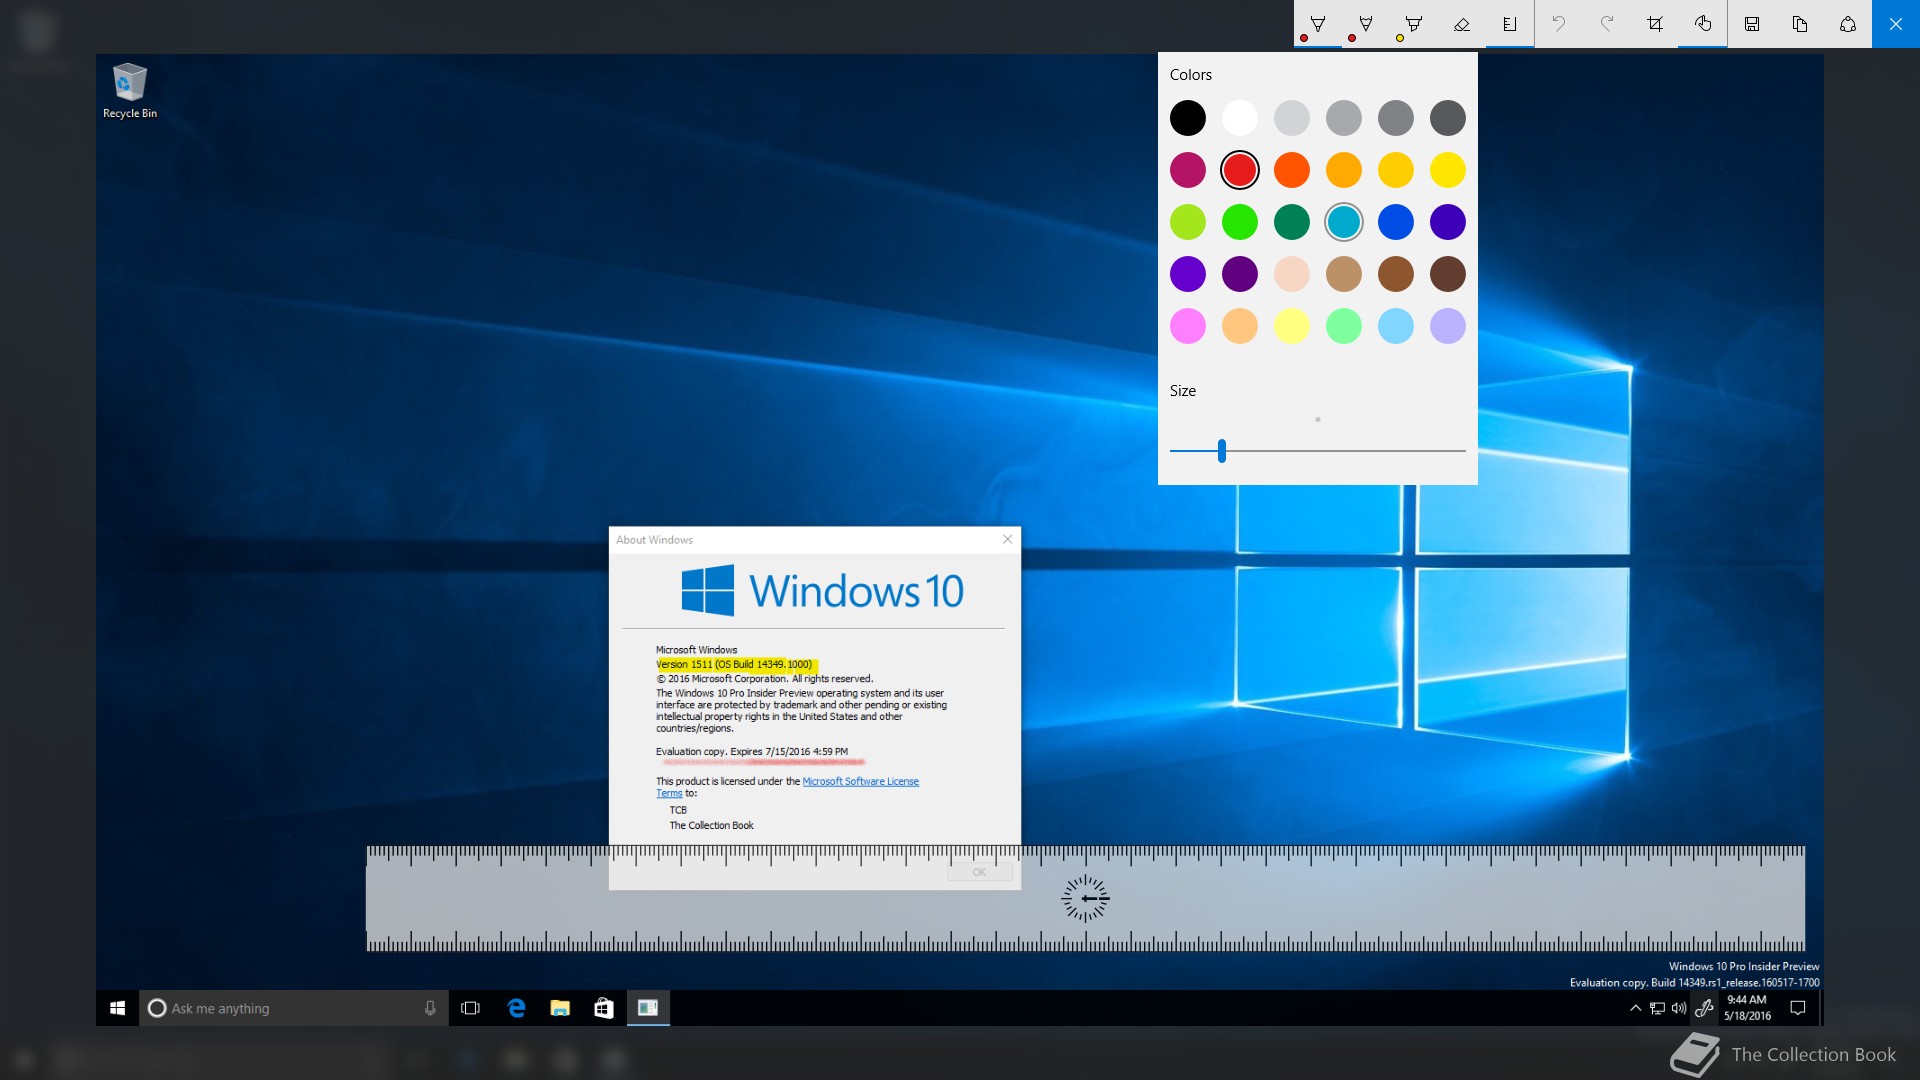Viewport: 1920px width, 1080px height.
Task: Select the crop tool
Action: 1655,24
